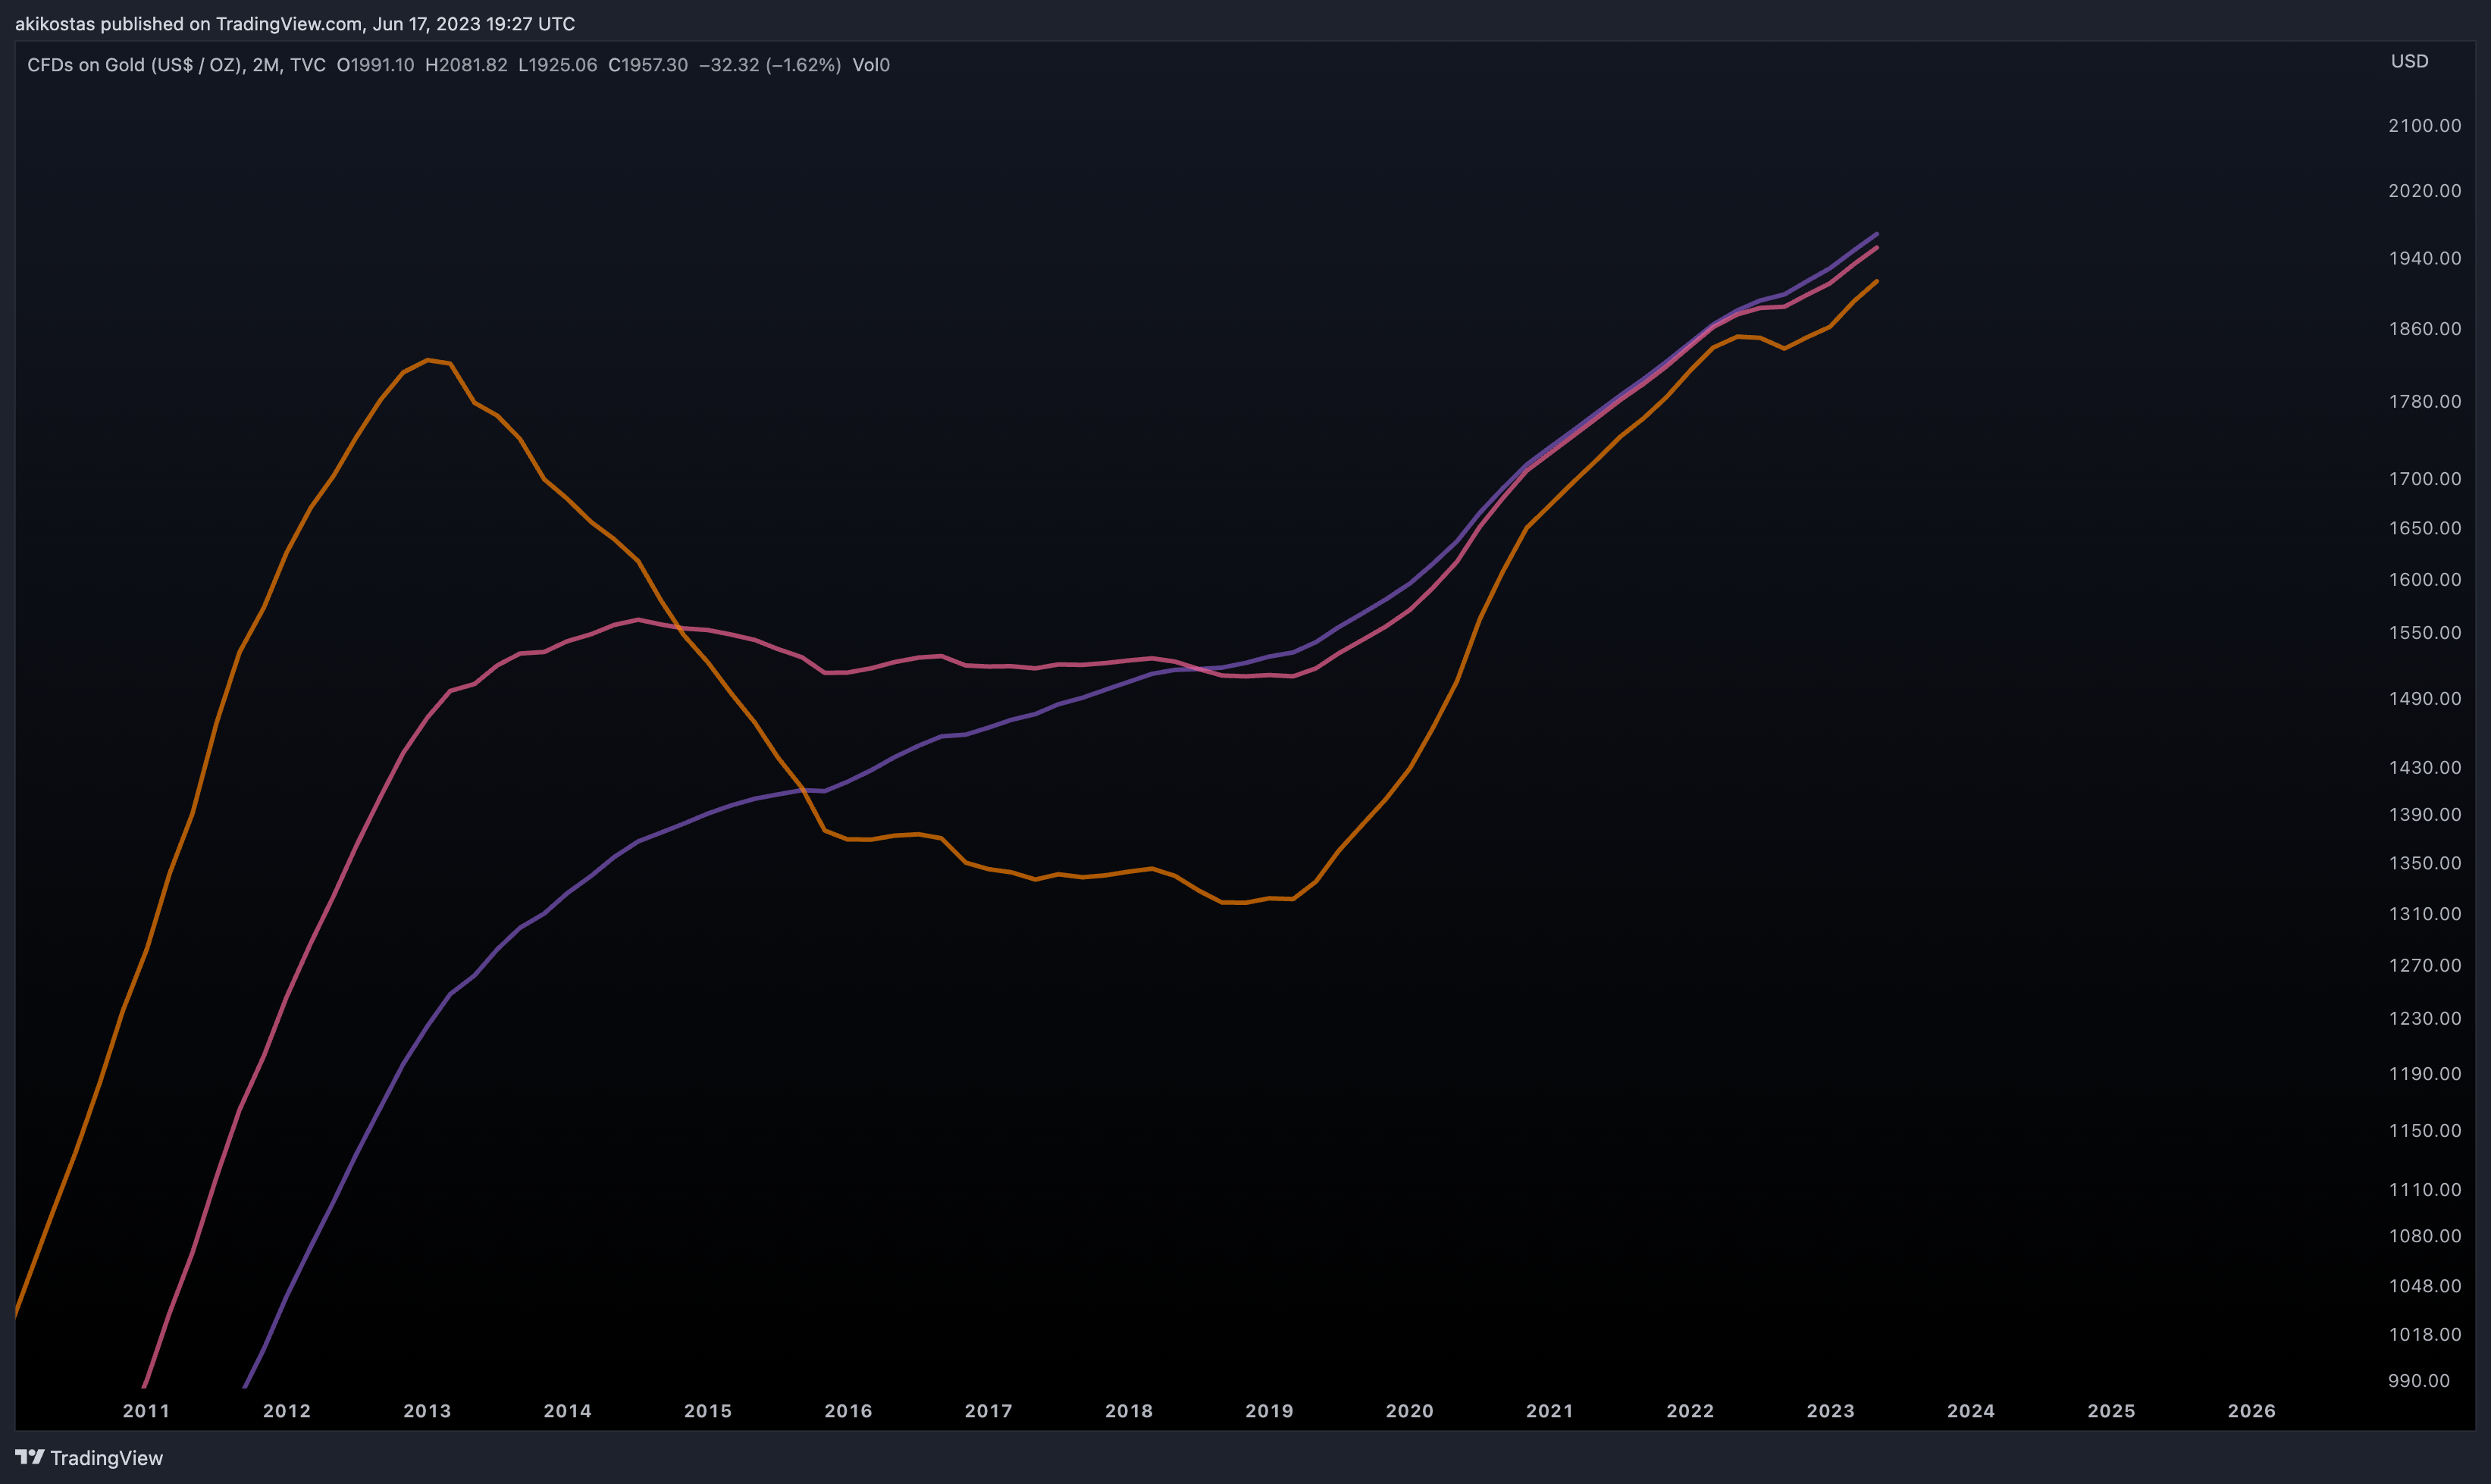Click the 1350.00 price axis label
Viewport: 2491px width, 1484px height.
click(2425, 863)
